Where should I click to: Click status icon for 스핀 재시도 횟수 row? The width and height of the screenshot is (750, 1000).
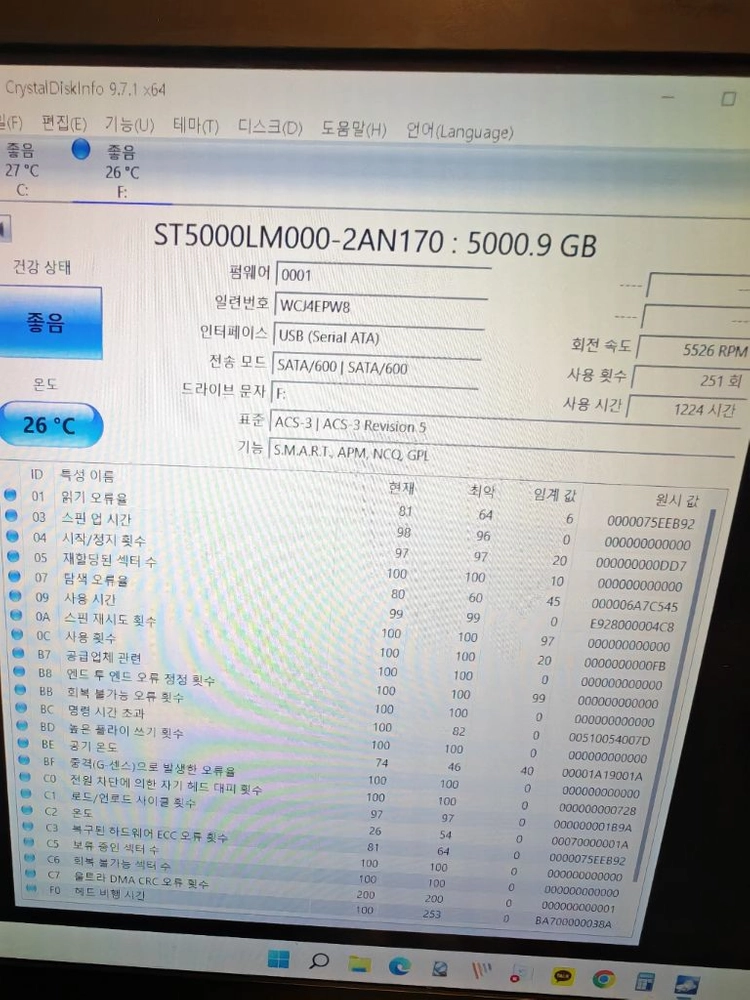[x=17, y=615]
